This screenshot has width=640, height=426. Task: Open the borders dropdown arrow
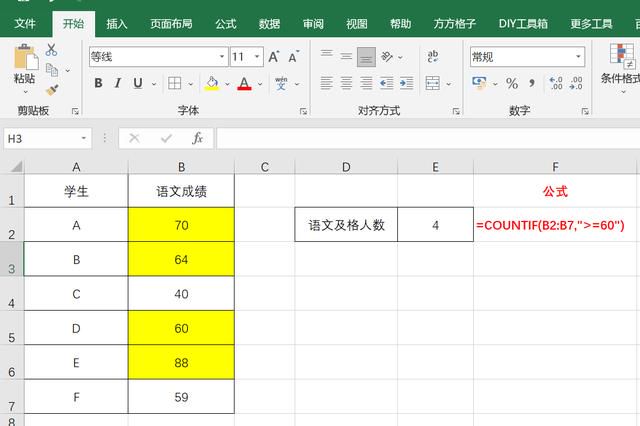click(x=191, y=84)
